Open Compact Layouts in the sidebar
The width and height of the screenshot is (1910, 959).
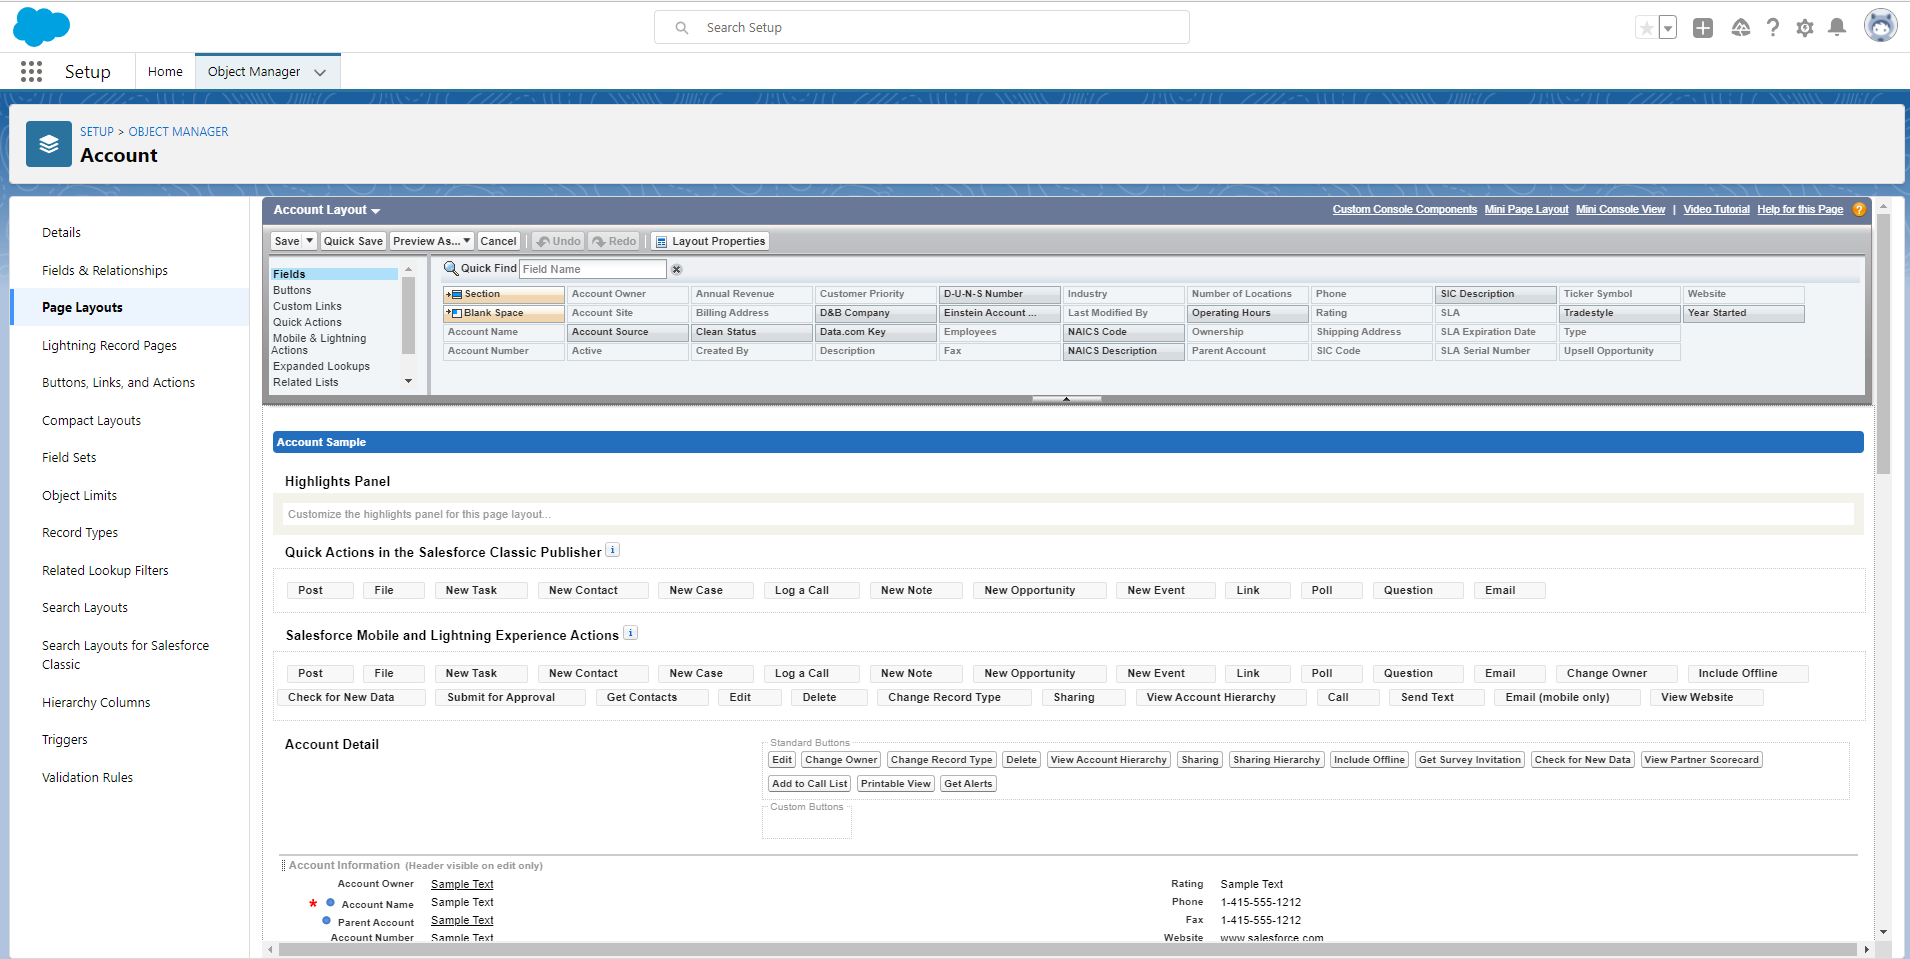pyautogui.click(x=91, y=421)
